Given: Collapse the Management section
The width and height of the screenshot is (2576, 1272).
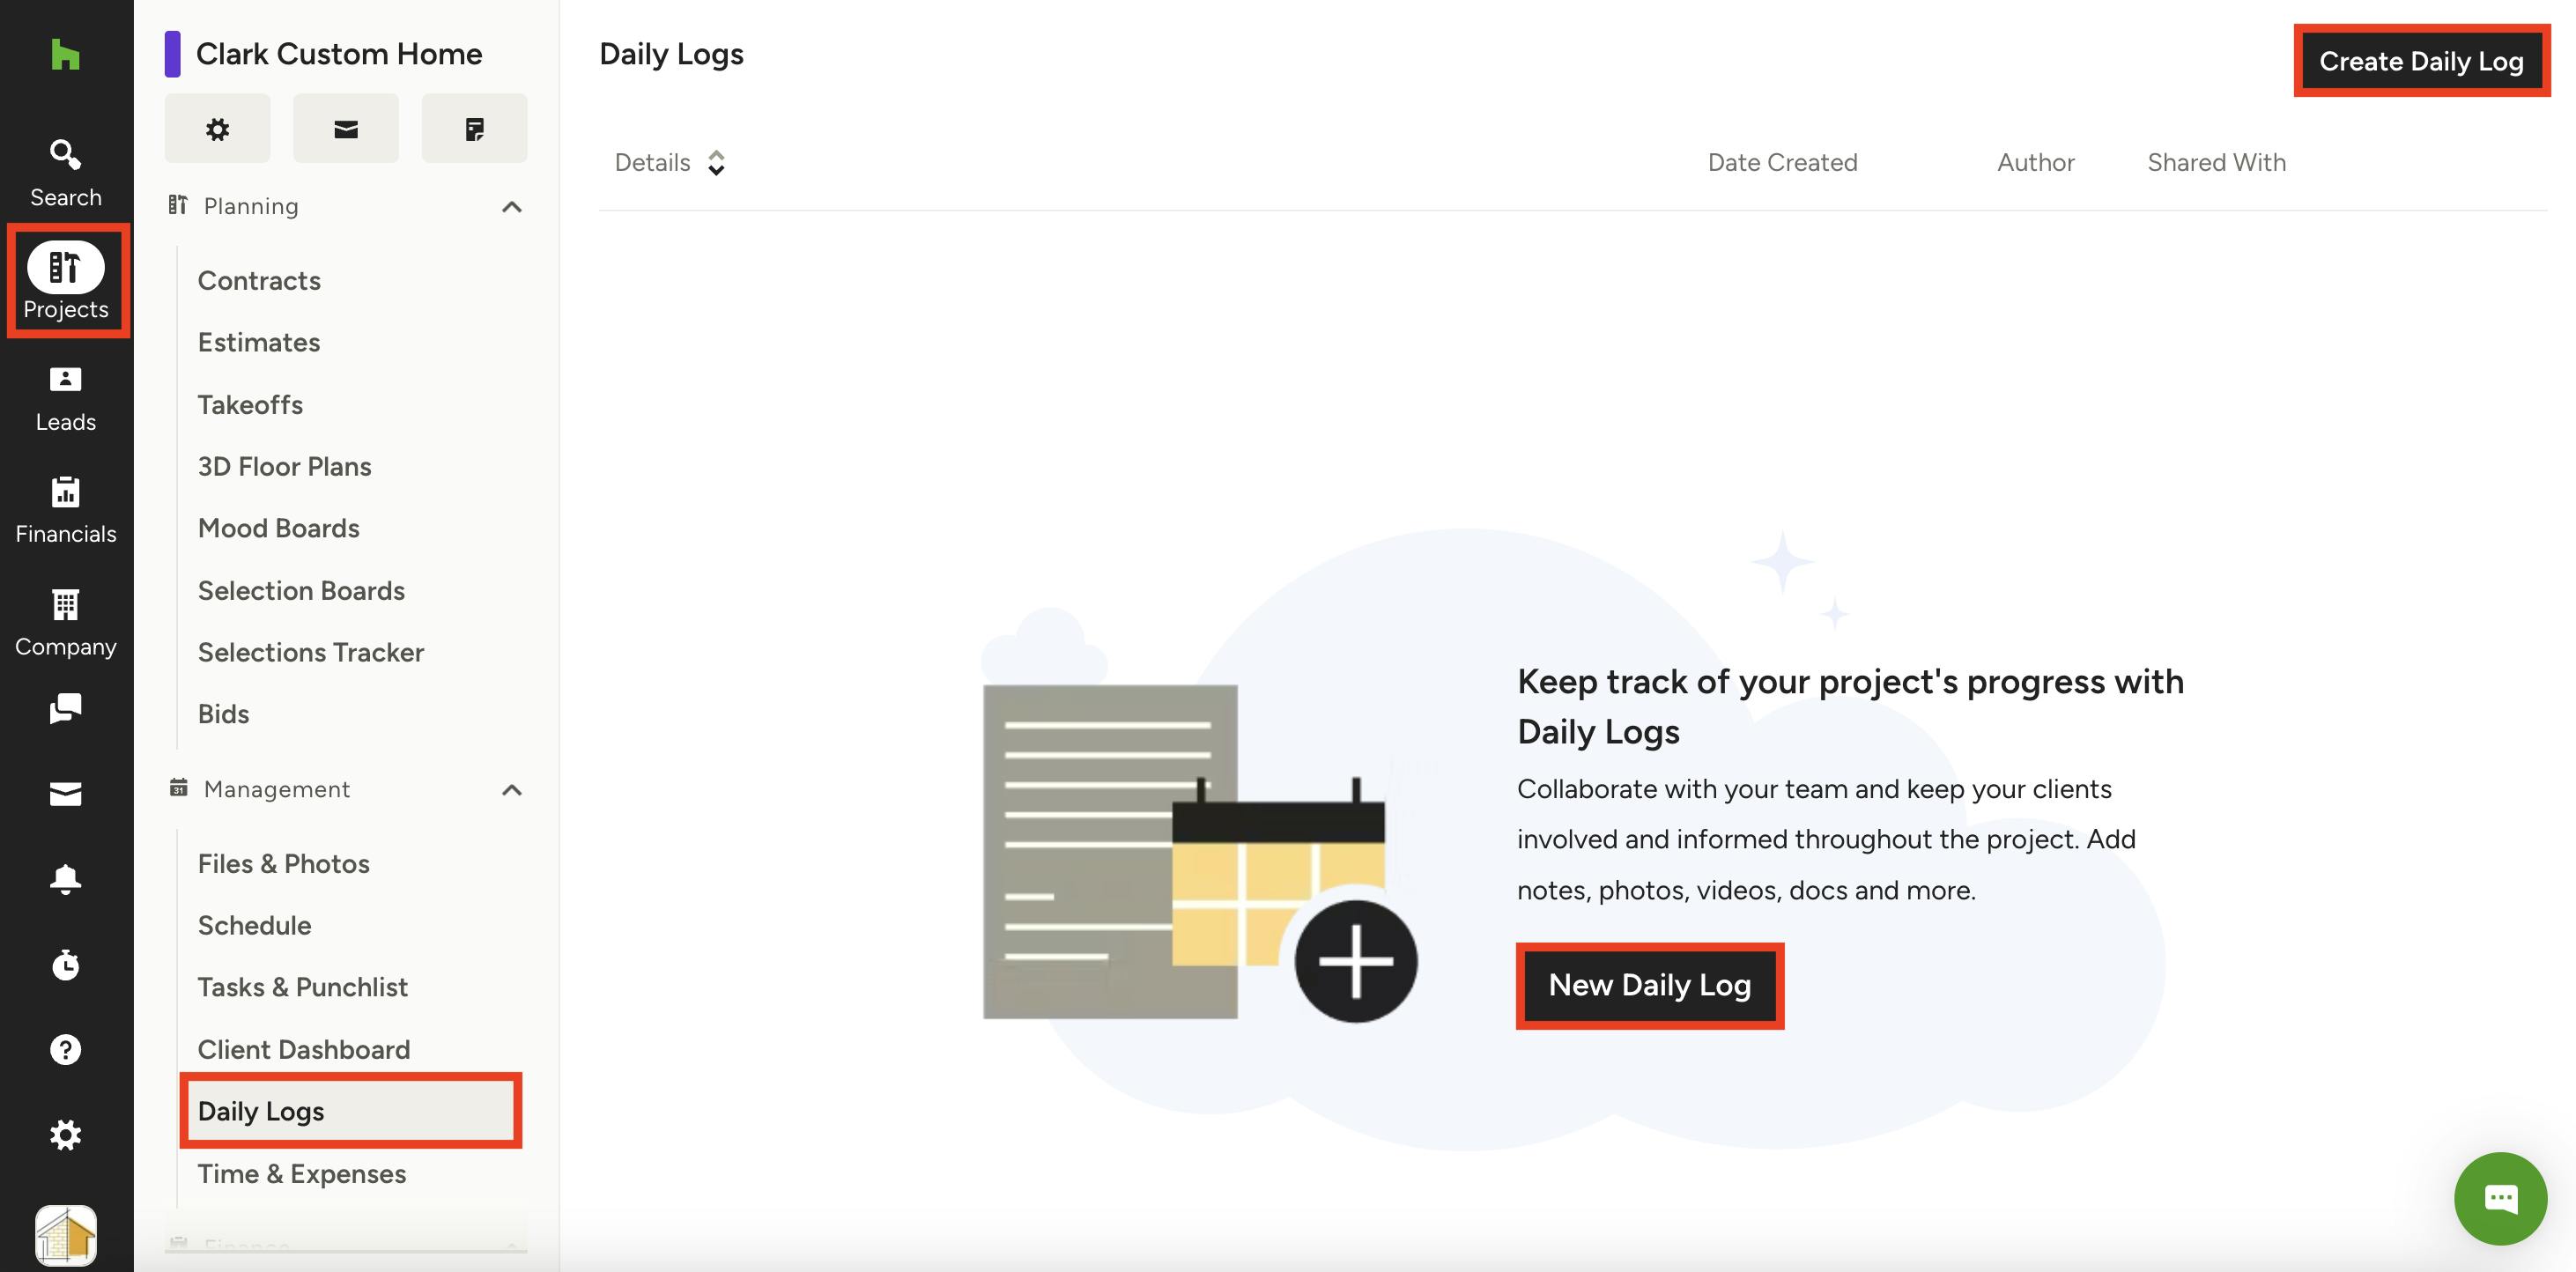Looking at the screenshot, I should pos(511,790).
